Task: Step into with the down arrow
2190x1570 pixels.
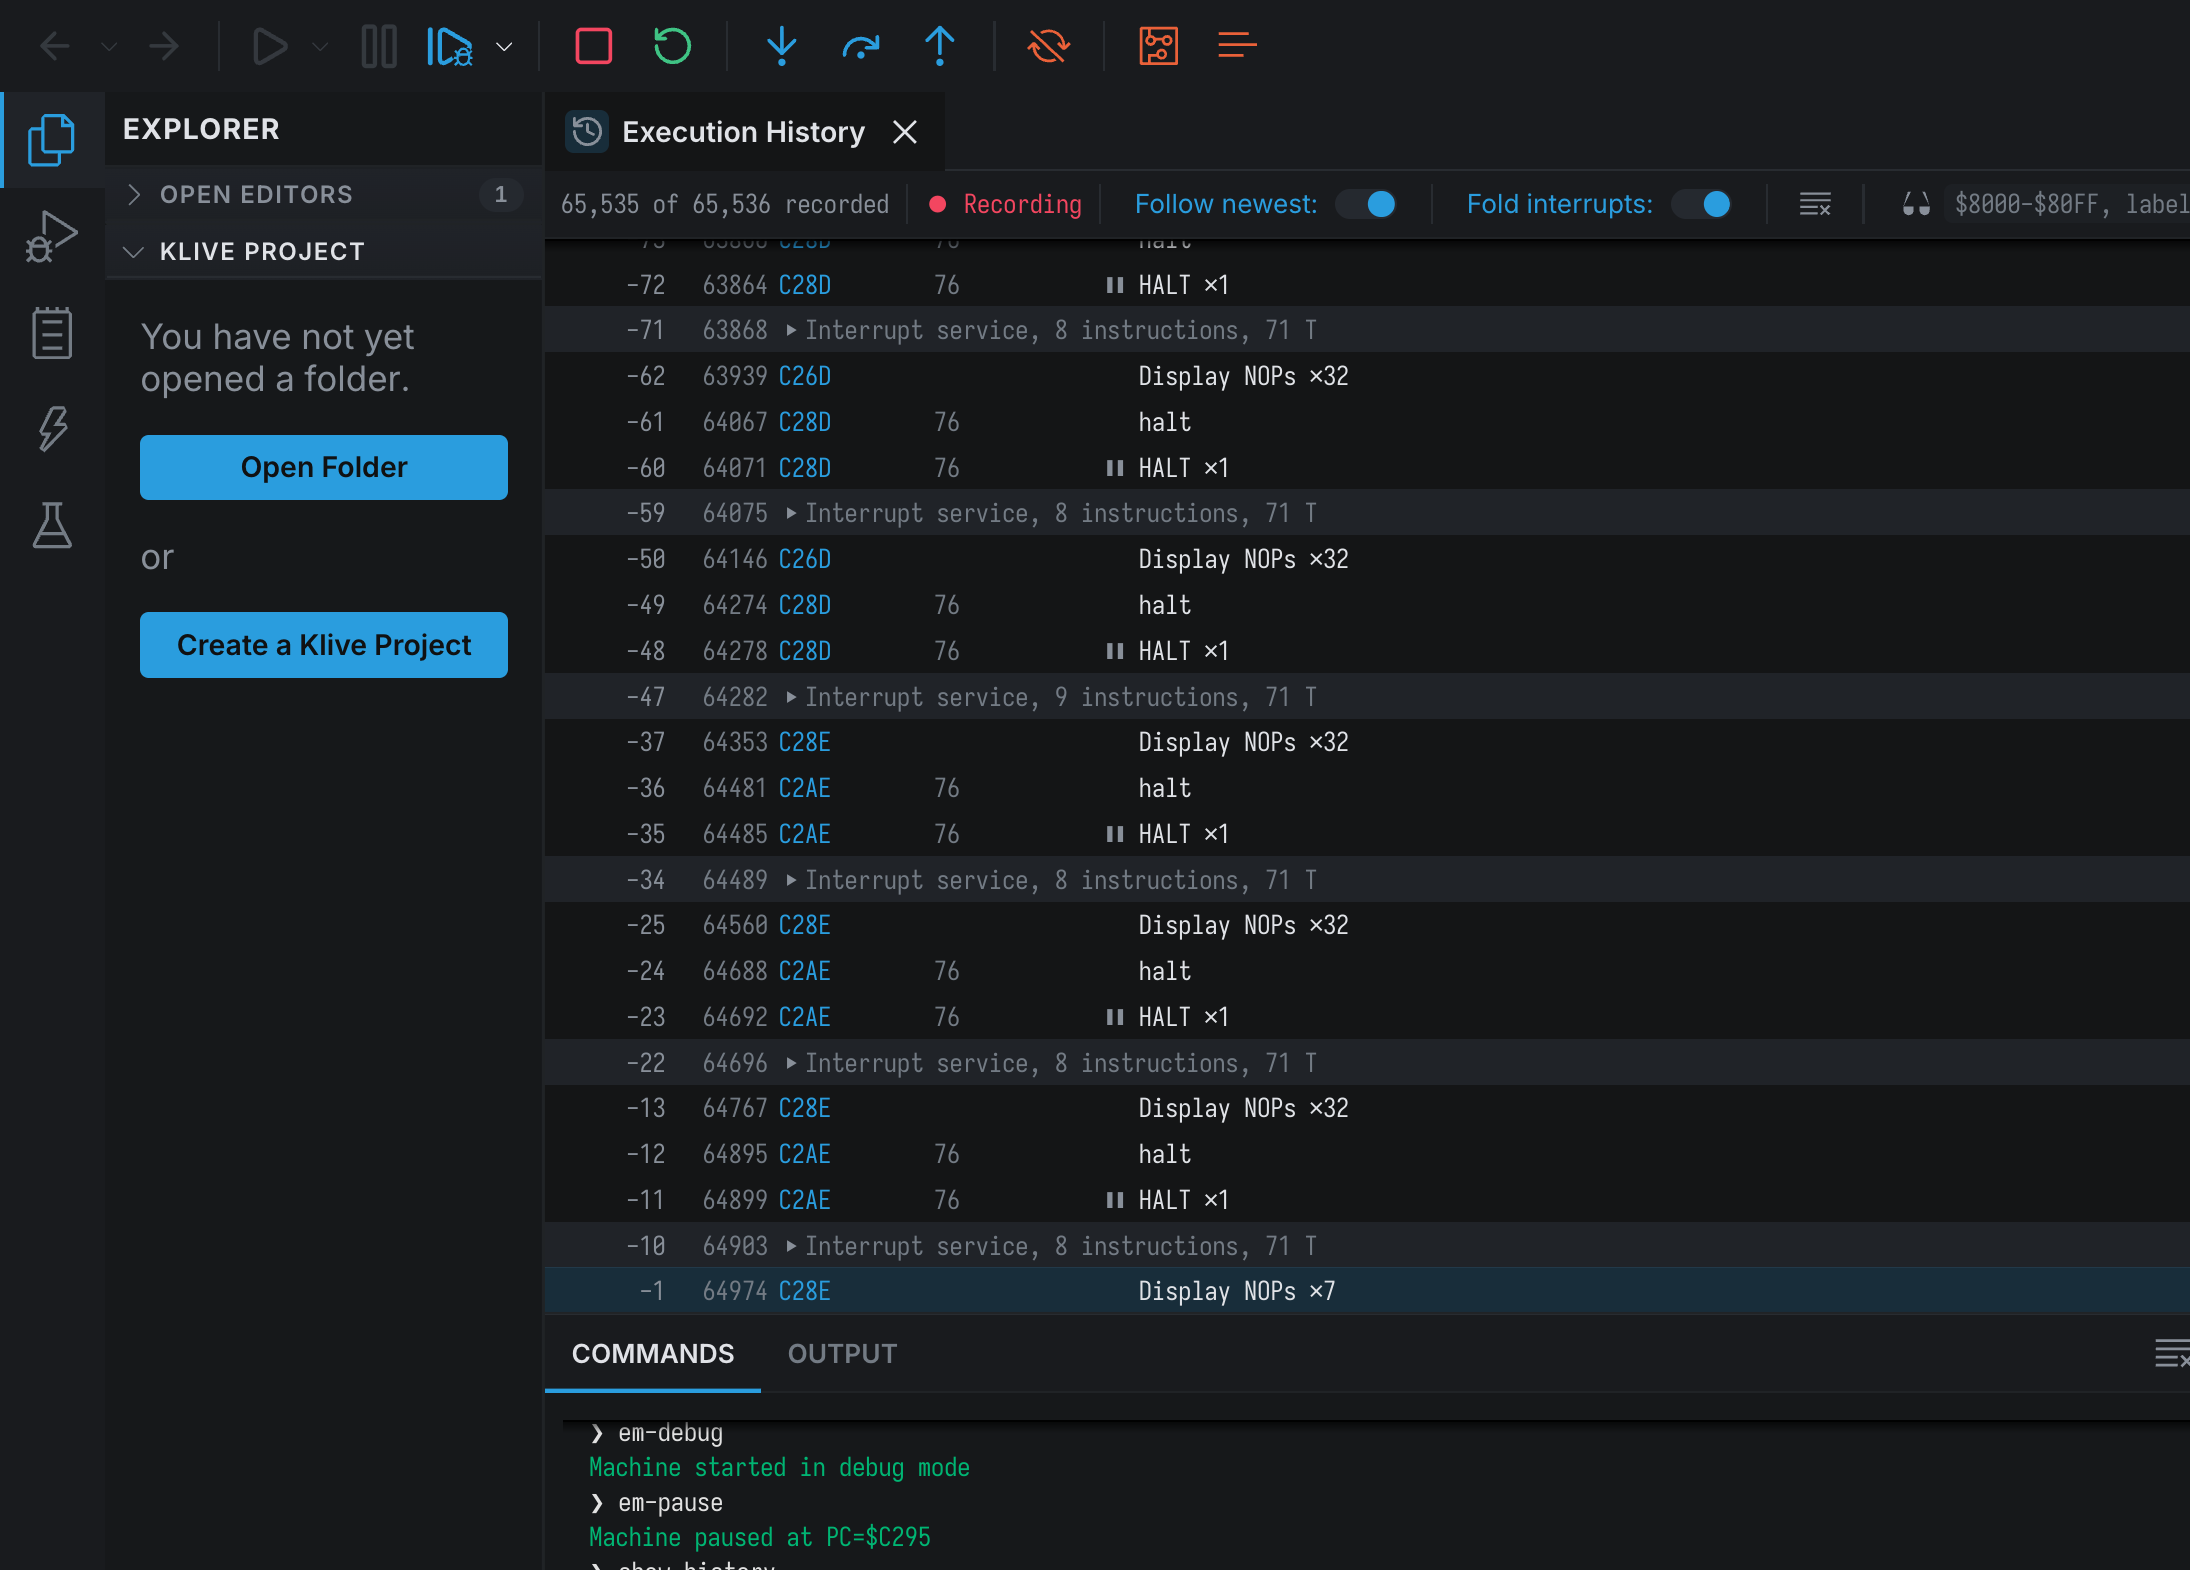Action: [x=782, y=46]
